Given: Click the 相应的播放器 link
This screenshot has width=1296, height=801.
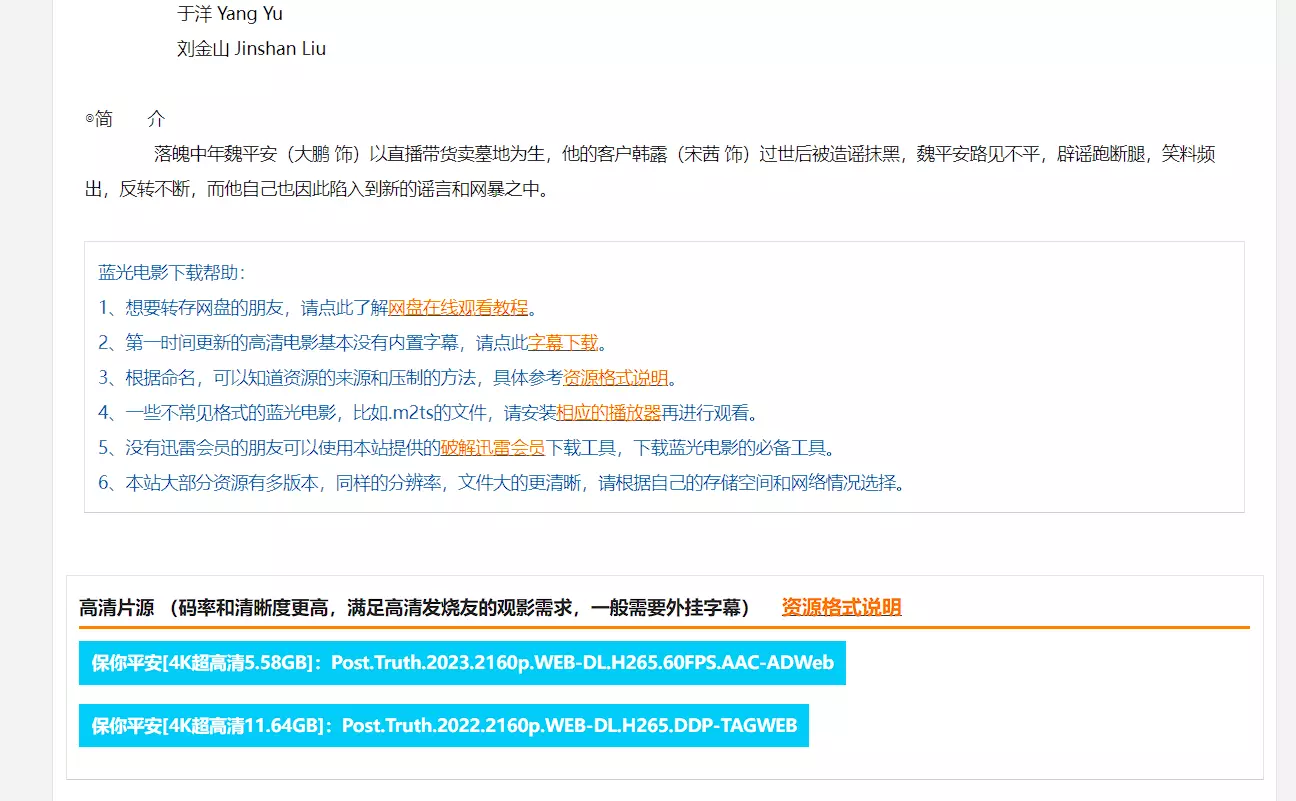Looking at the screenshot, I should tap(608, 413).
